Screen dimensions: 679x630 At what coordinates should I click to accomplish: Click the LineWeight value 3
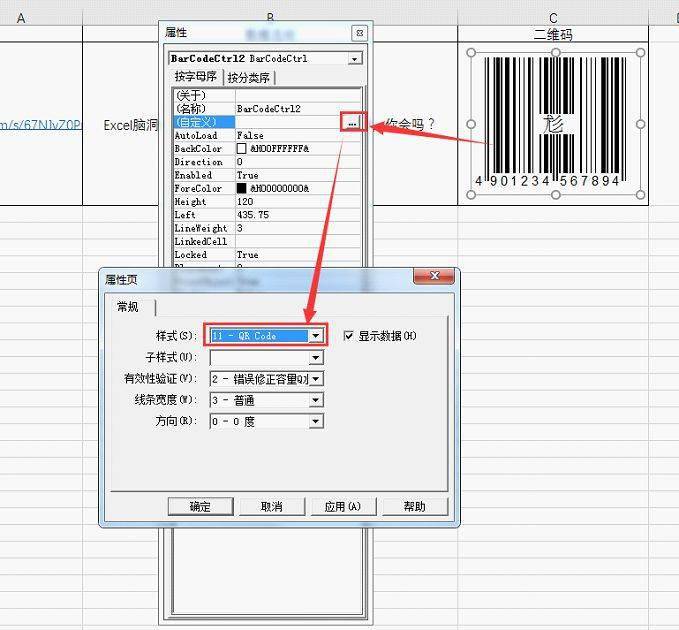pyautogui.click(x=239, y=228)
